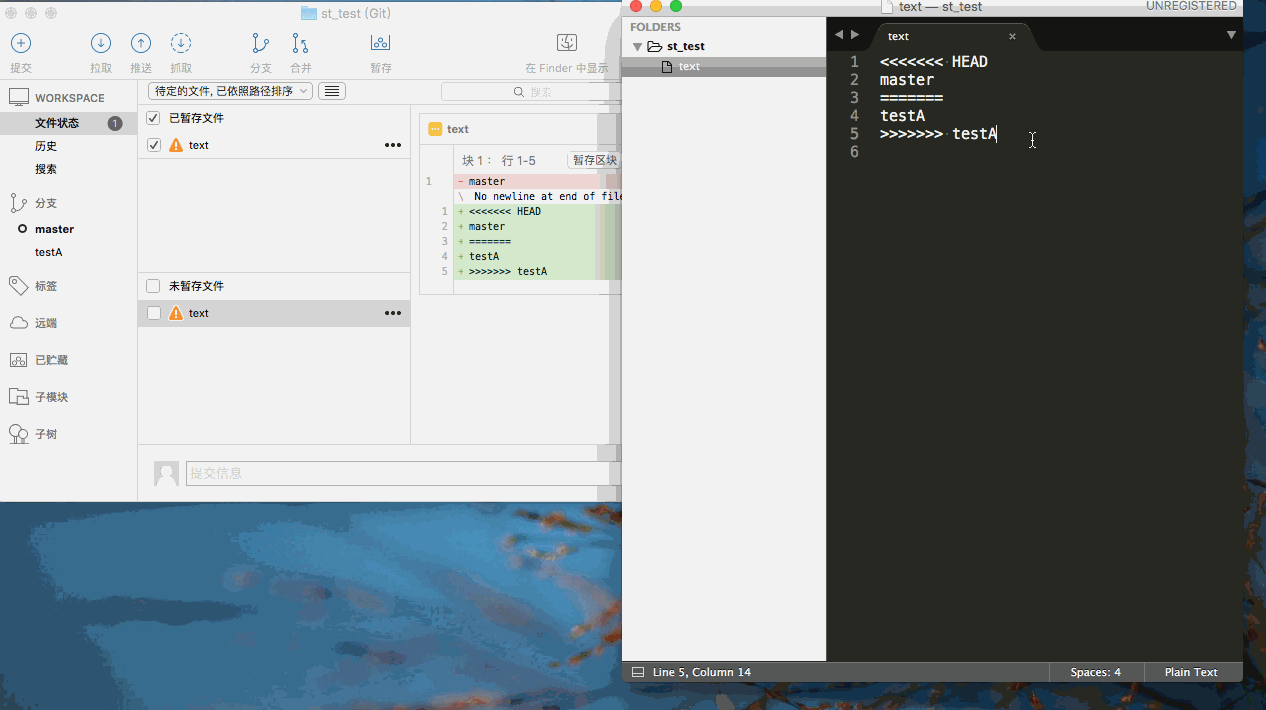
Task: Select File Status (文件状态) in sidebar
Action: [57, 123]
